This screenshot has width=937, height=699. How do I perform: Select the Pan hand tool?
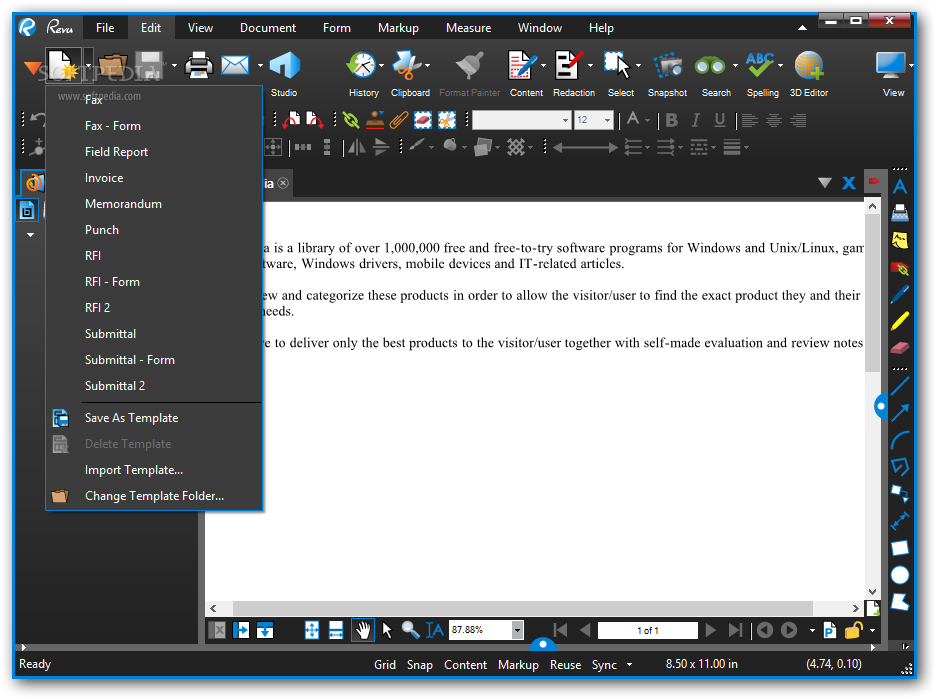pos(363,630)
